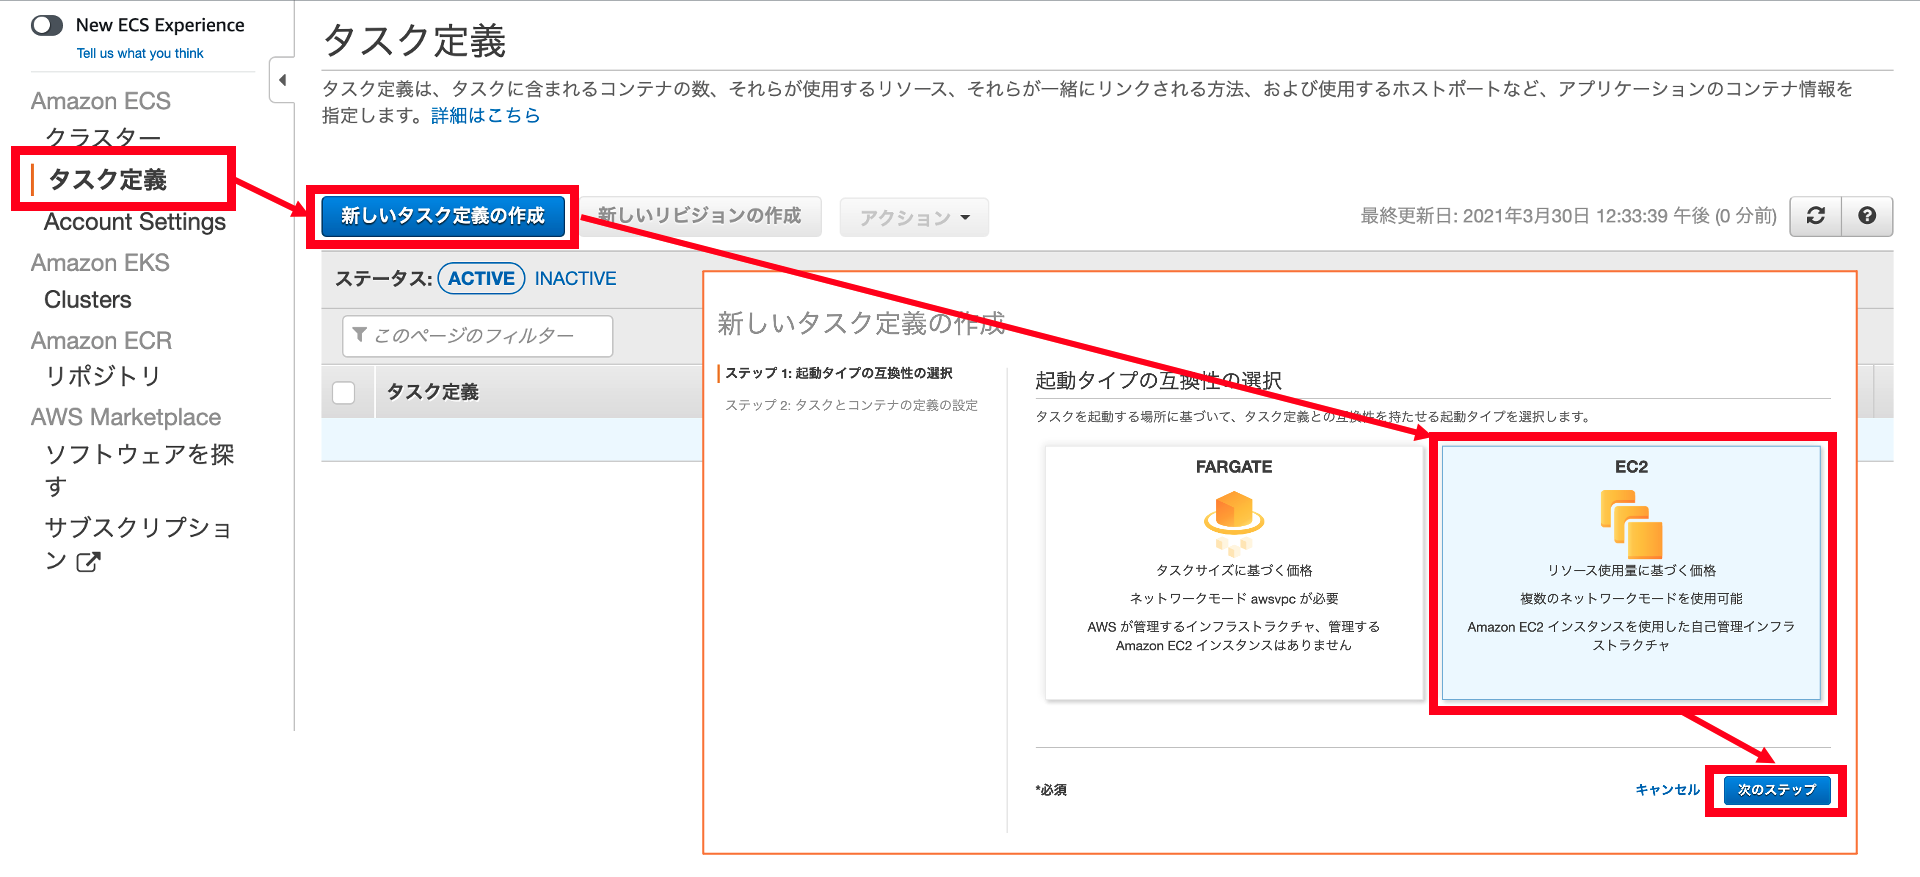Click the Amazon ECR sidebar heading
The width and height of the screenshot is (1920, 877).
click(x=101, y=341)
